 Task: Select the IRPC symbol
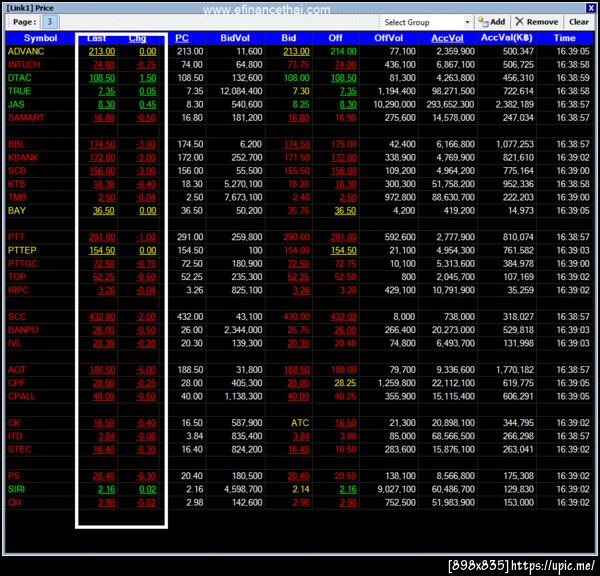(x=18, y=290)
